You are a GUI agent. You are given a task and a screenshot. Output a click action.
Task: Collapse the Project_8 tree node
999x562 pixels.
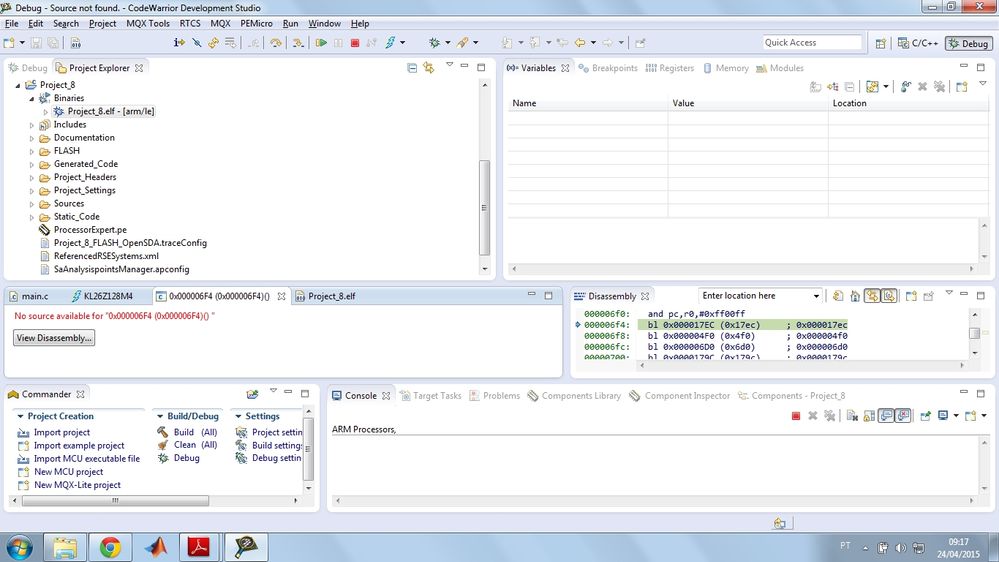point(18,85)
